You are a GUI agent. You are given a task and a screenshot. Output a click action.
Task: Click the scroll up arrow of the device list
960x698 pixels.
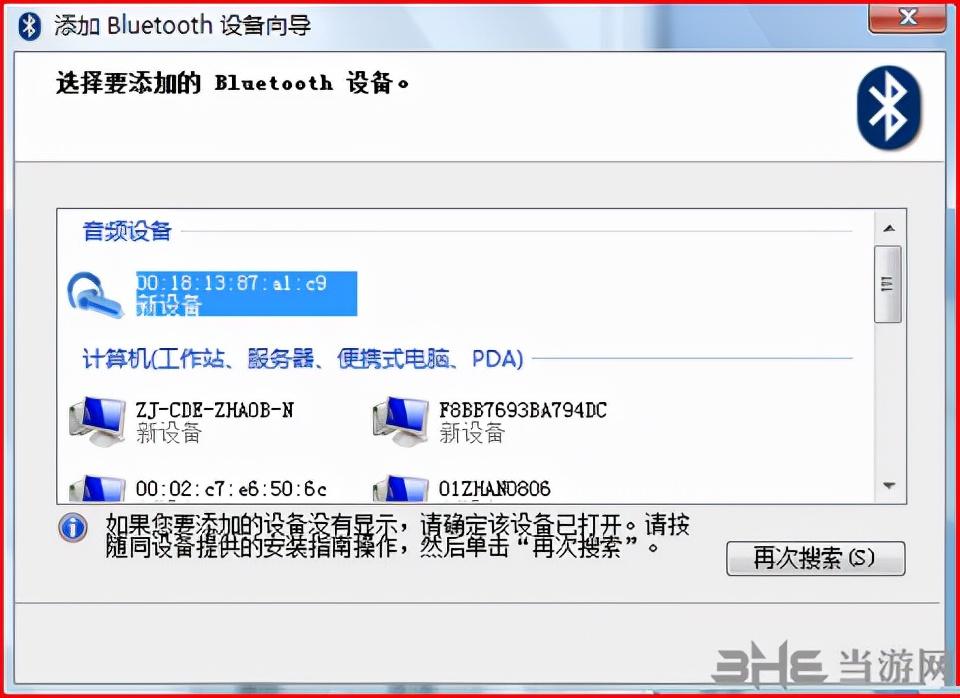click(x=889, y=228)
